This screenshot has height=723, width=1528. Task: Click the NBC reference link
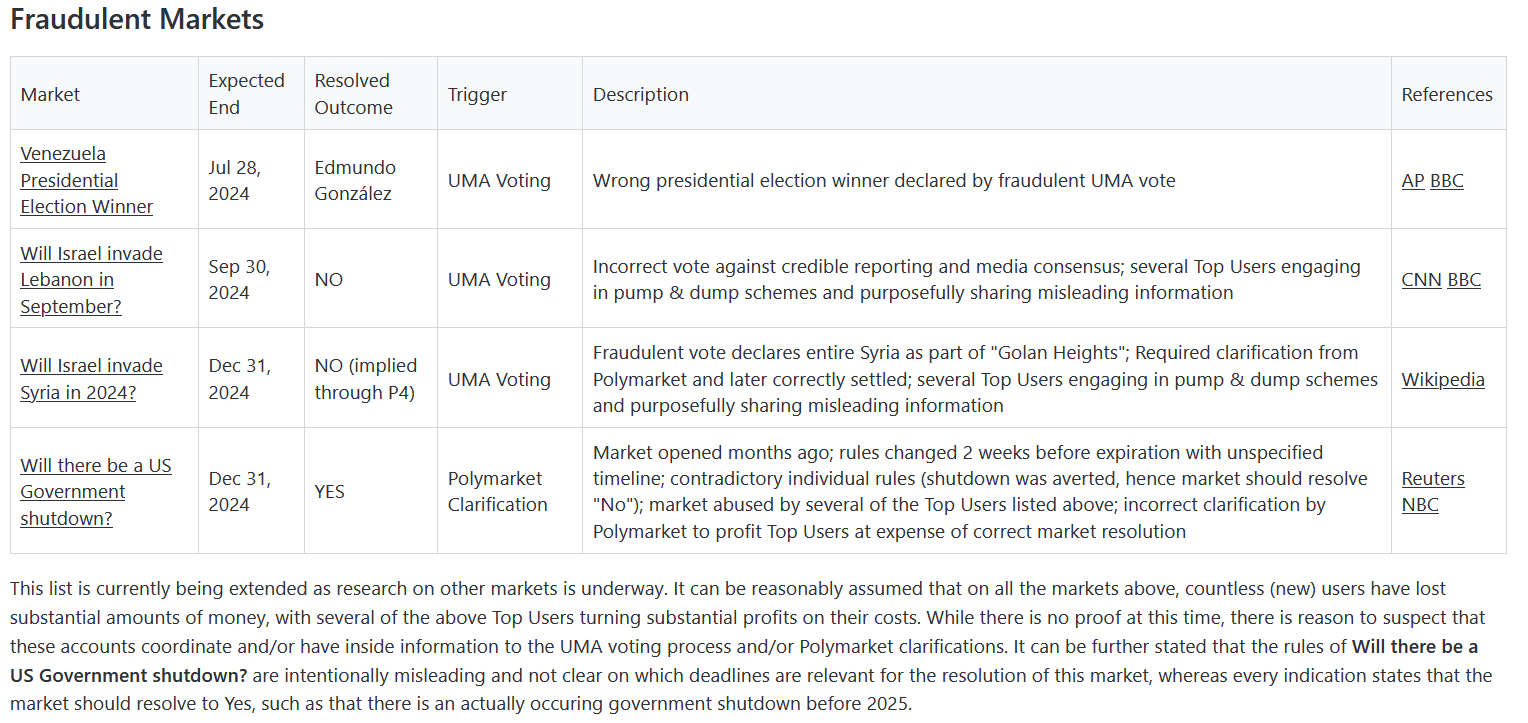(x=1420, y=505)
